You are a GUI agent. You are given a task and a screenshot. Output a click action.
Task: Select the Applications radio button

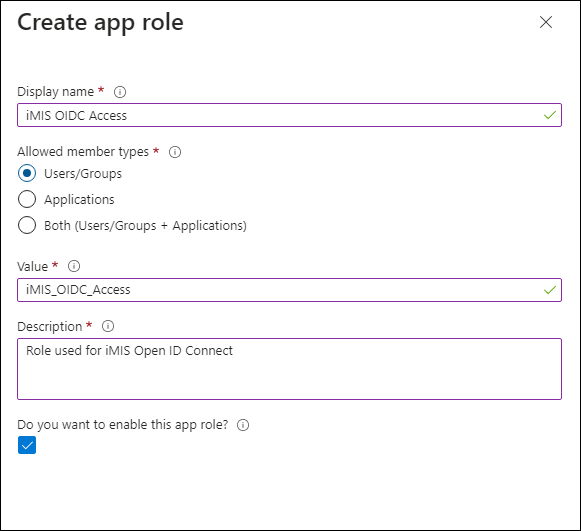27,199
